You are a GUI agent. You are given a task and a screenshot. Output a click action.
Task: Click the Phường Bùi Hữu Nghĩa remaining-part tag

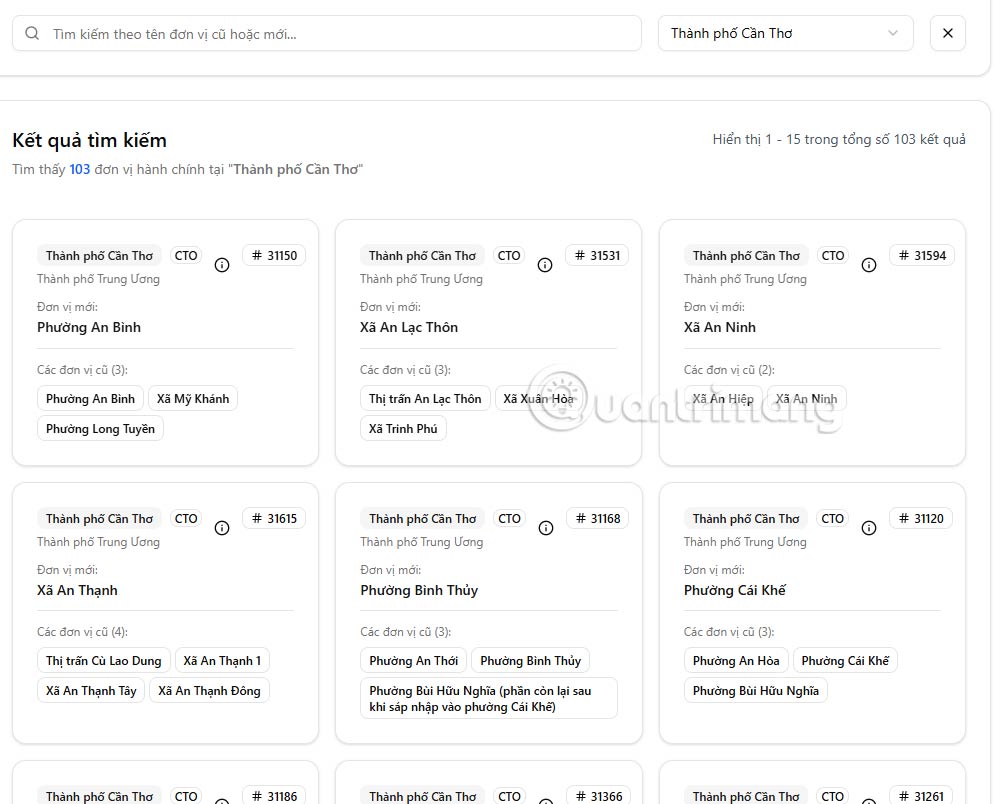click(x=488, y=698)
